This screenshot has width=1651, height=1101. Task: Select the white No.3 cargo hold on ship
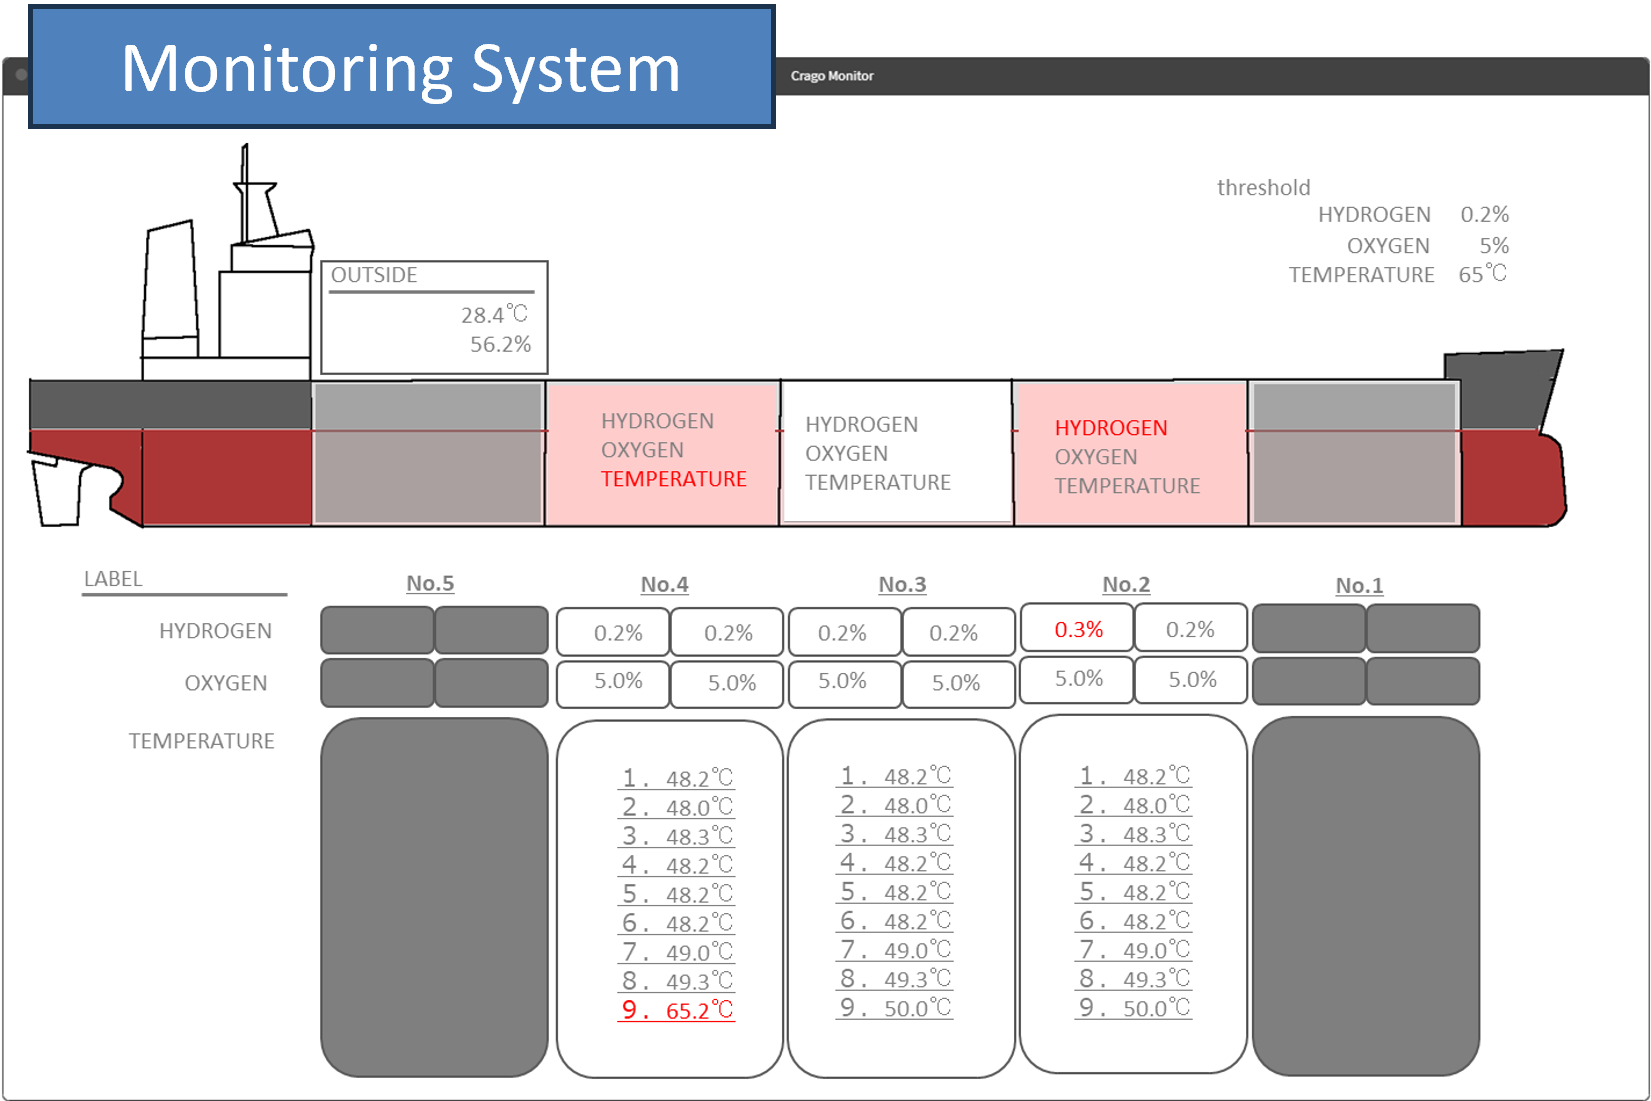click(896, 452)
